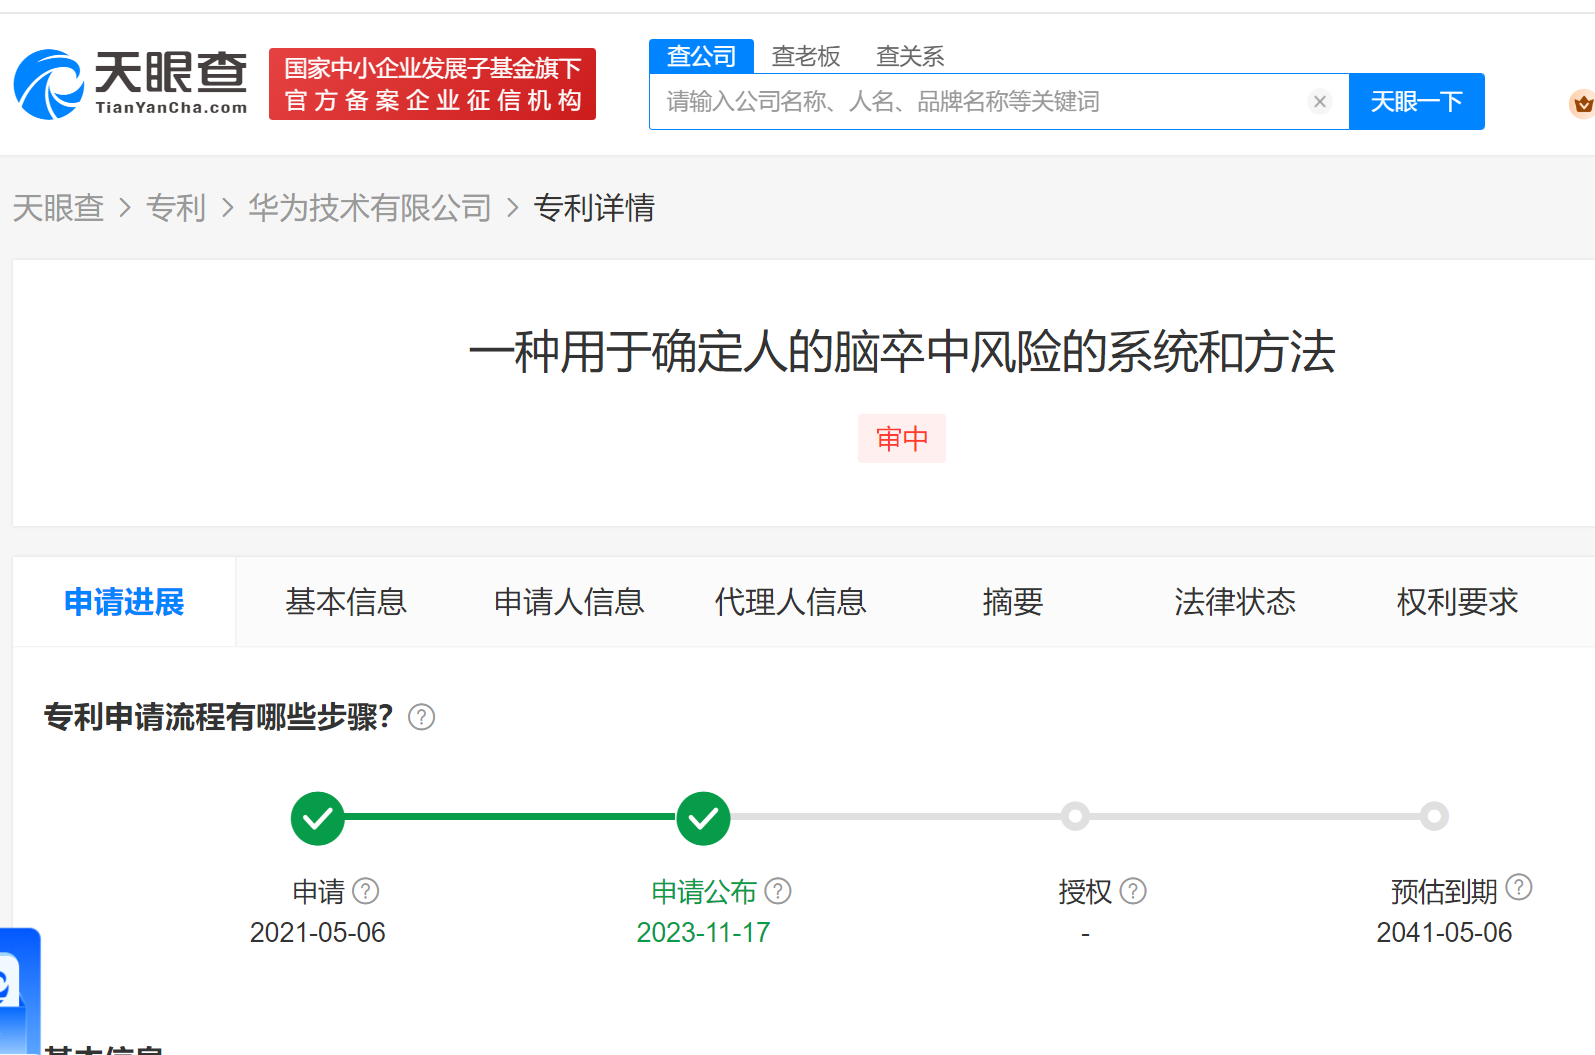The width and height of the screenshot is (1595, 1055).
Task: Click the company name search input field
Action: (980, 102)
